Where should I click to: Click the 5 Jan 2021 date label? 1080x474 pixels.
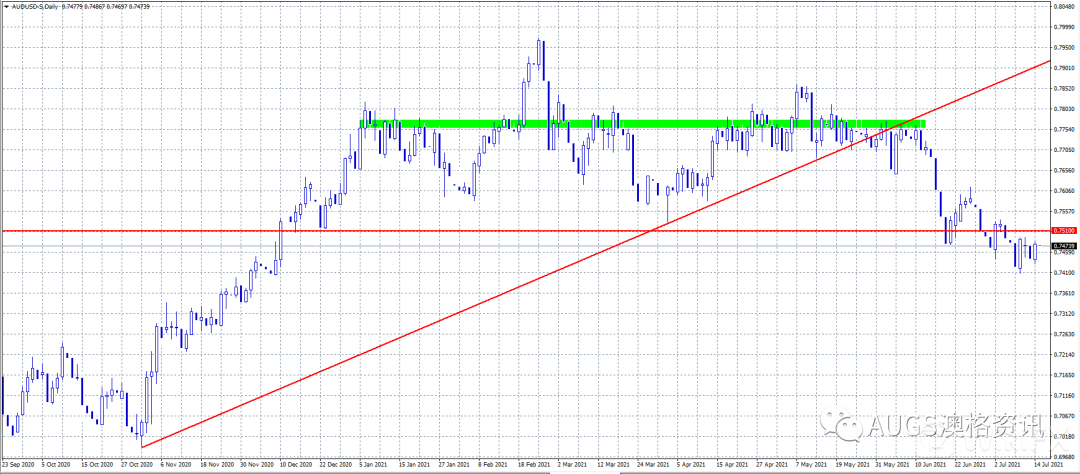click(376, 465)
